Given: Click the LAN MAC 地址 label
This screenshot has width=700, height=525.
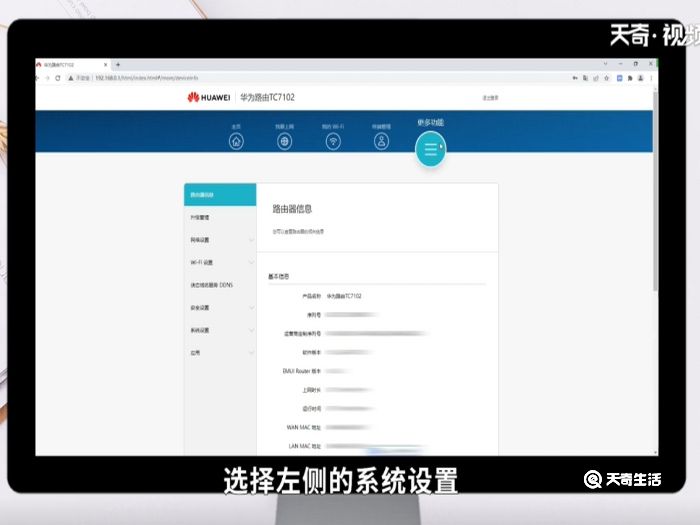Looking at the screenshot, I should point(305,446).
